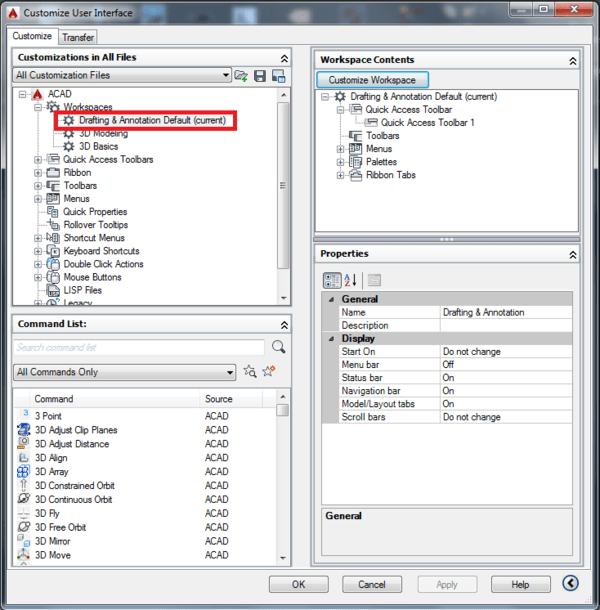Click the Quick Properties icon in tree
The image size is (600, 610).
tap(53, 212)
